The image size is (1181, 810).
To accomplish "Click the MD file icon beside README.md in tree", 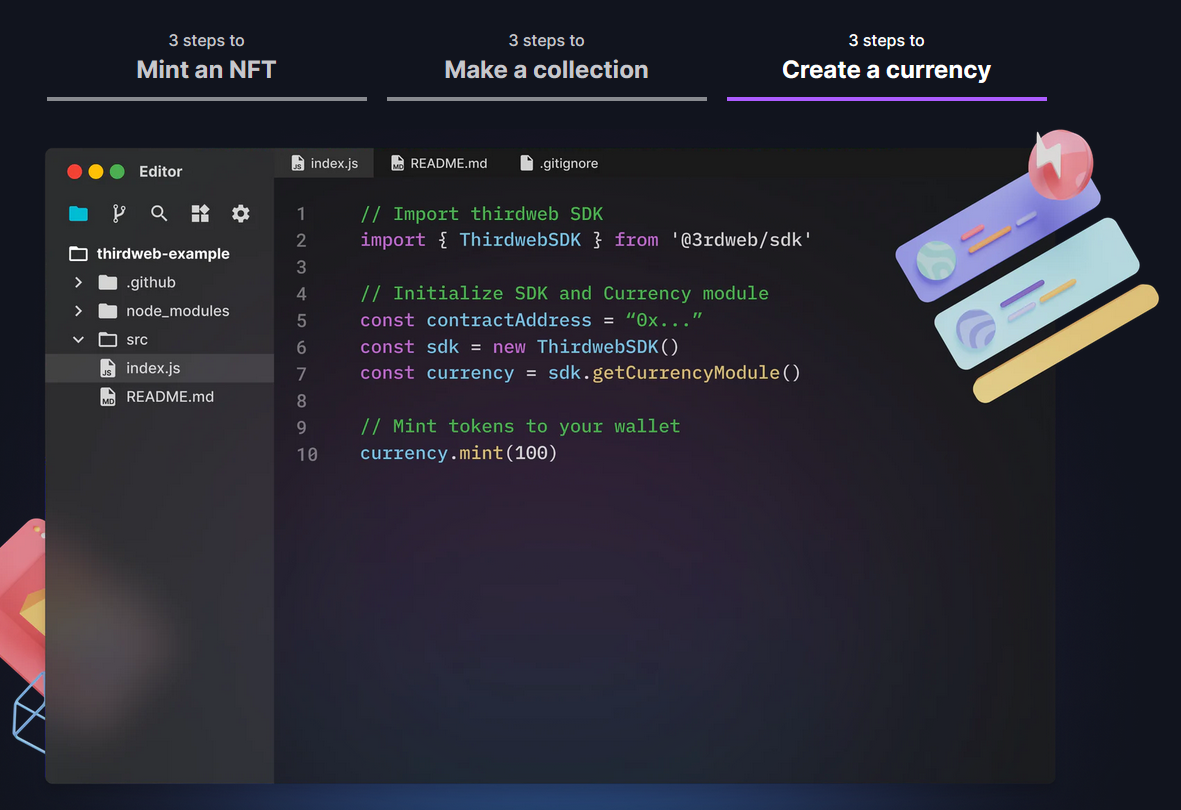I will click(x=108, y=397).
